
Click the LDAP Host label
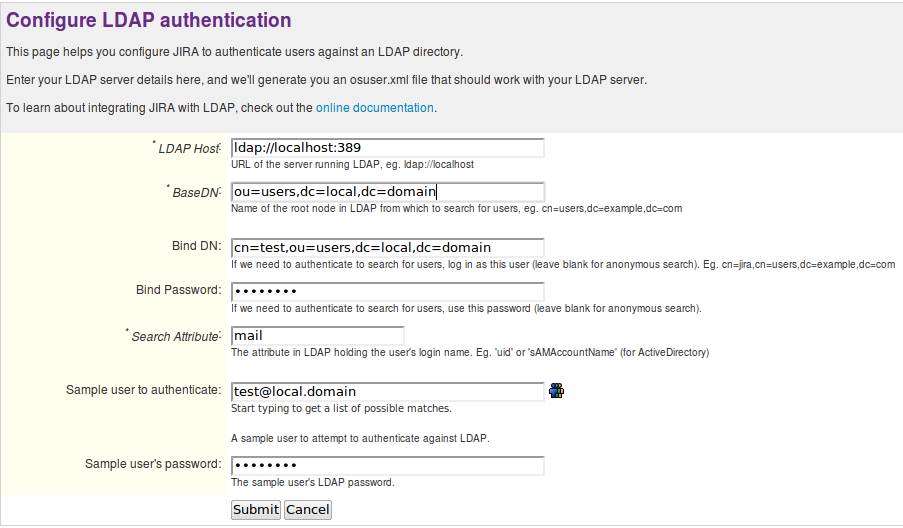click(190, 149)
